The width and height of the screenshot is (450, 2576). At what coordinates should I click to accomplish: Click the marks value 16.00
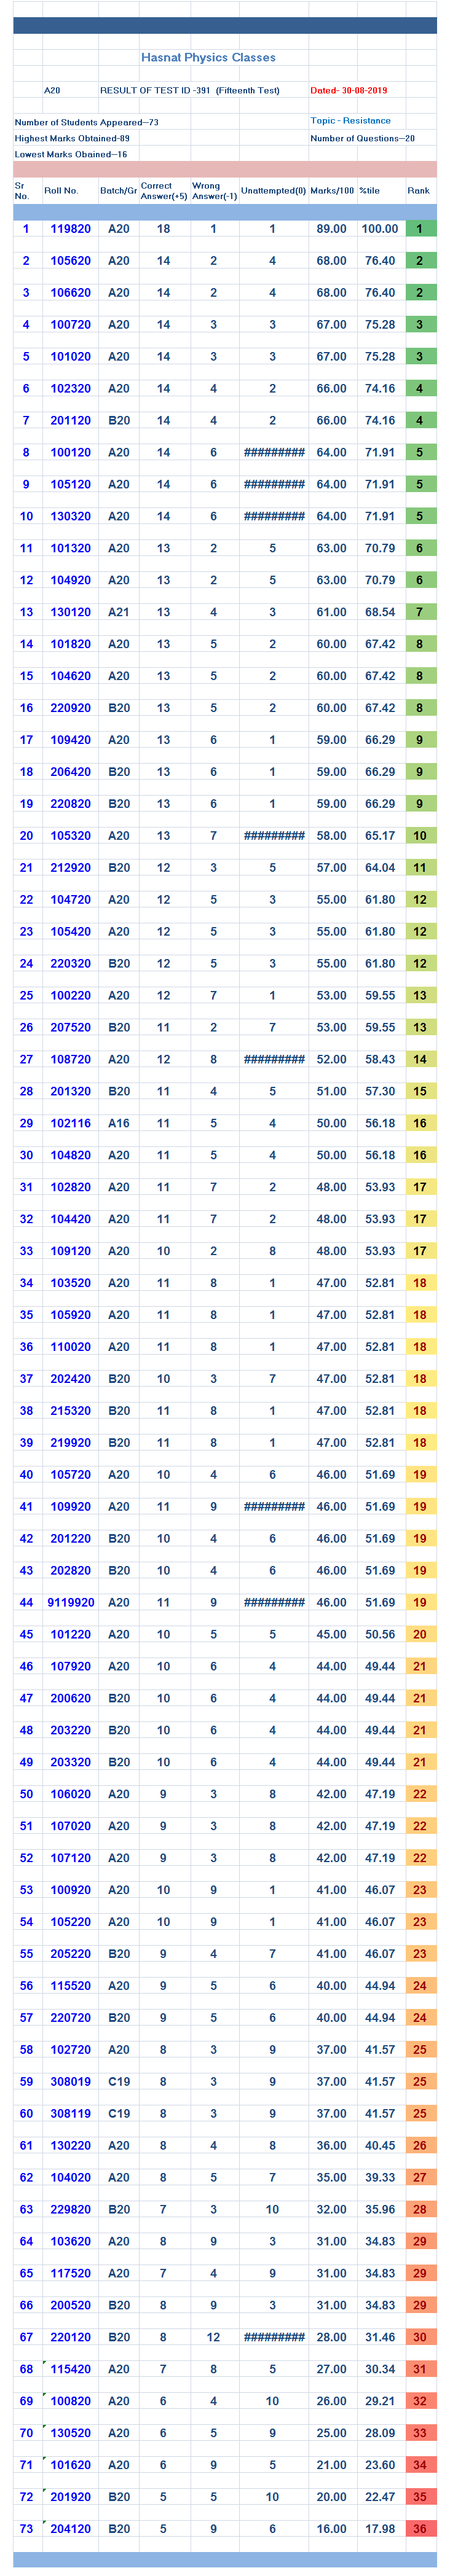(x=331, y=2529)
